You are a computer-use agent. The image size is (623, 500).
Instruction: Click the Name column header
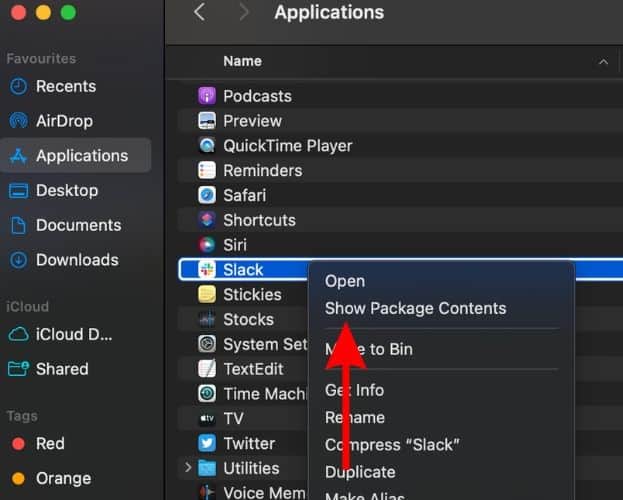click(x=242, y=62)
